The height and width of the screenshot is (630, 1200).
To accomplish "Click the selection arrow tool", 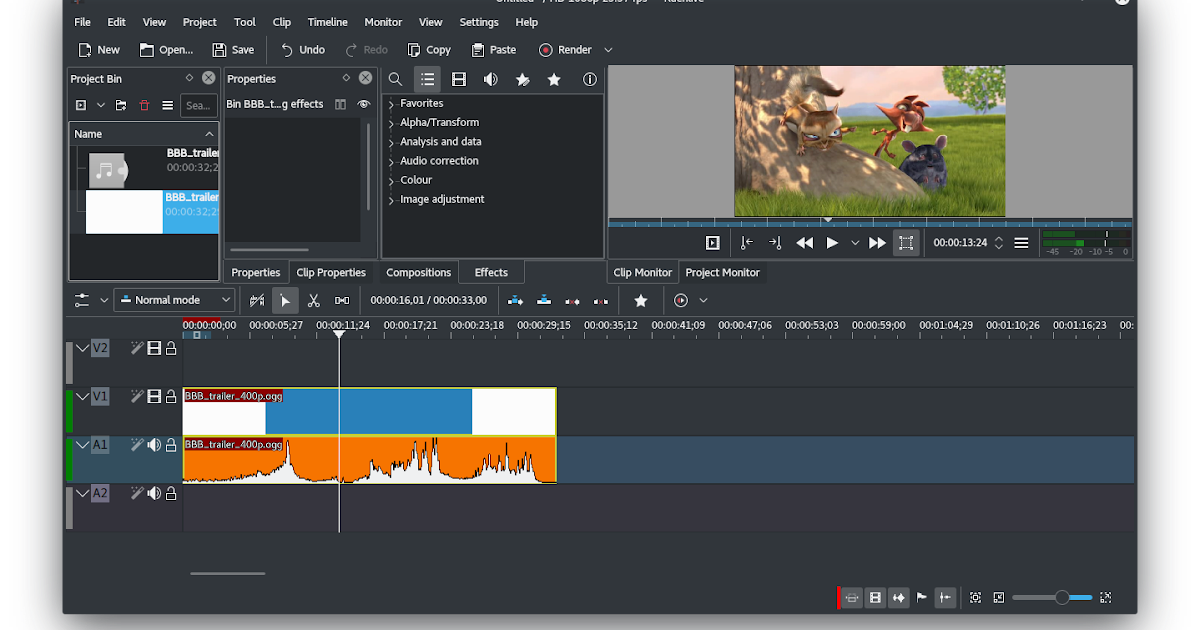I will 285,300.
